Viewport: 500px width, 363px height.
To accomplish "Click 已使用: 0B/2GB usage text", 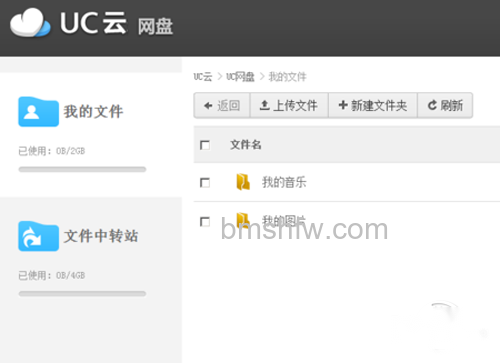I will click(x=52, y=151).
